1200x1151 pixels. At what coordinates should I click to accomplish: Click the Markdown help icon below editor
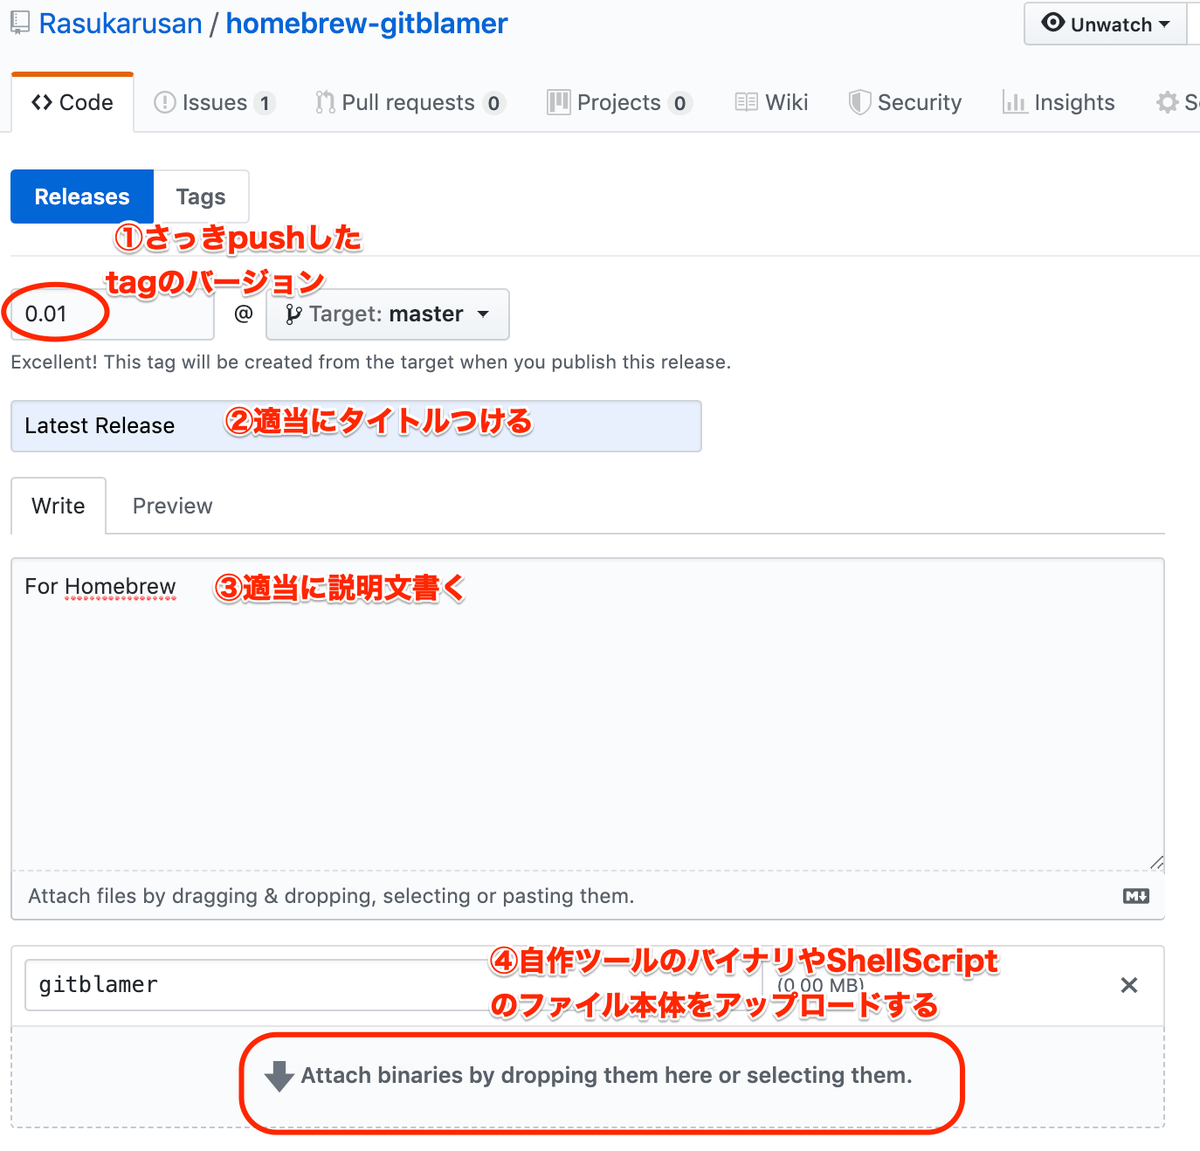tap(1135, 896)
